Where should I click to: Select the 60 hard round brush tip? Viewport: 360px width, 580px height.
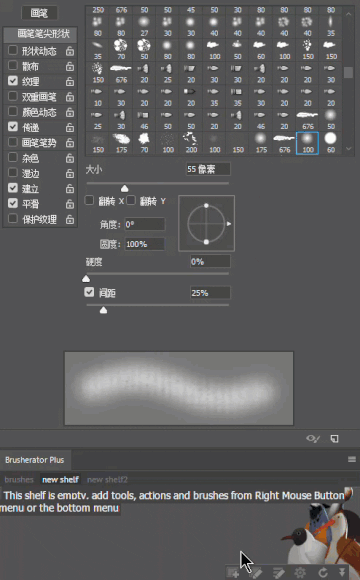pos(330,143)
